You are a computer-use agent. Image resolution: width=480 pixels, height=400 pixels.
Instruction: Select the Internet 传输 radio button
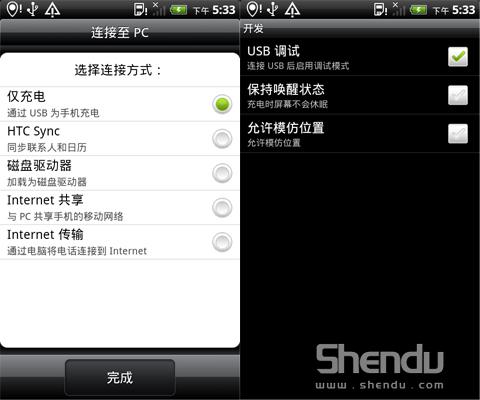coord(222,242)
